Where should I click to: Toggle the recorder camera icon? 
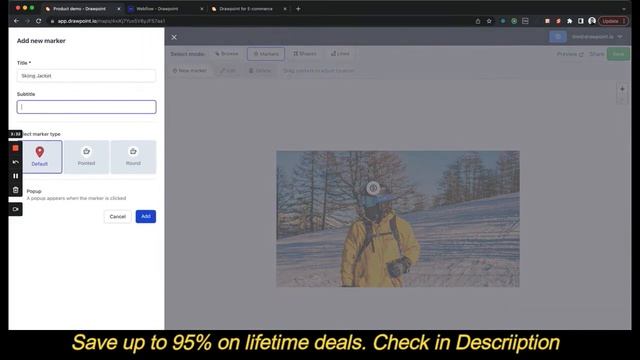point(16,209)
